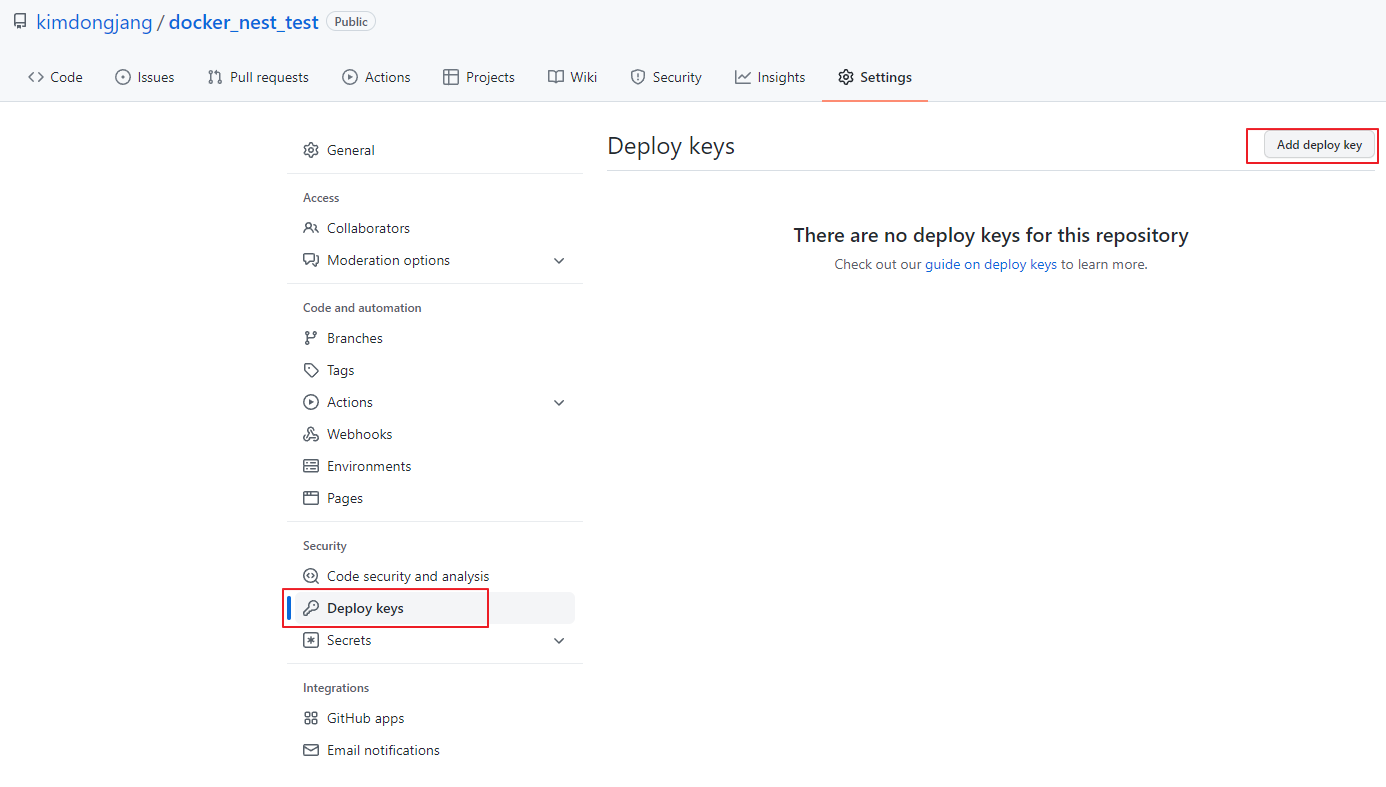
Task: Switch to the Code tab
Action: point(55,77)
